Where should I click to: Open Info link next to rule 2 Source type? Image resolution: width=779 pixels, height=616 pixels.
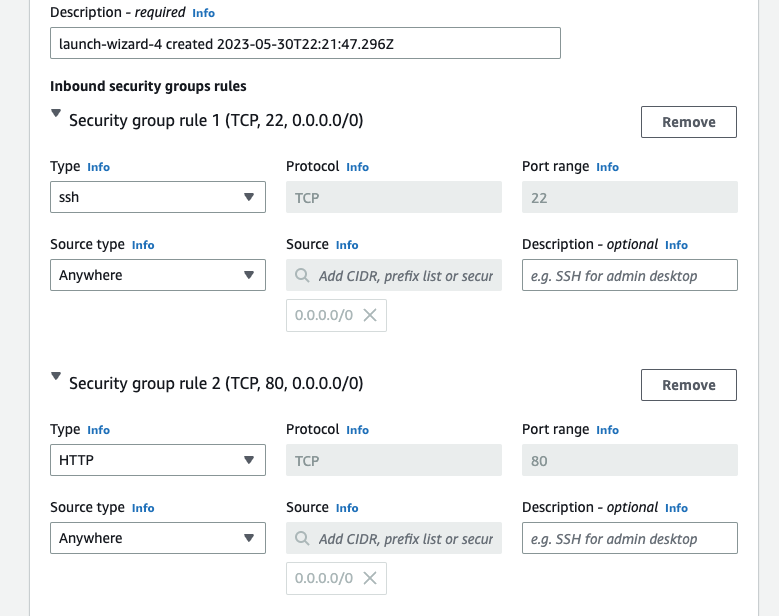coord(143,508)
